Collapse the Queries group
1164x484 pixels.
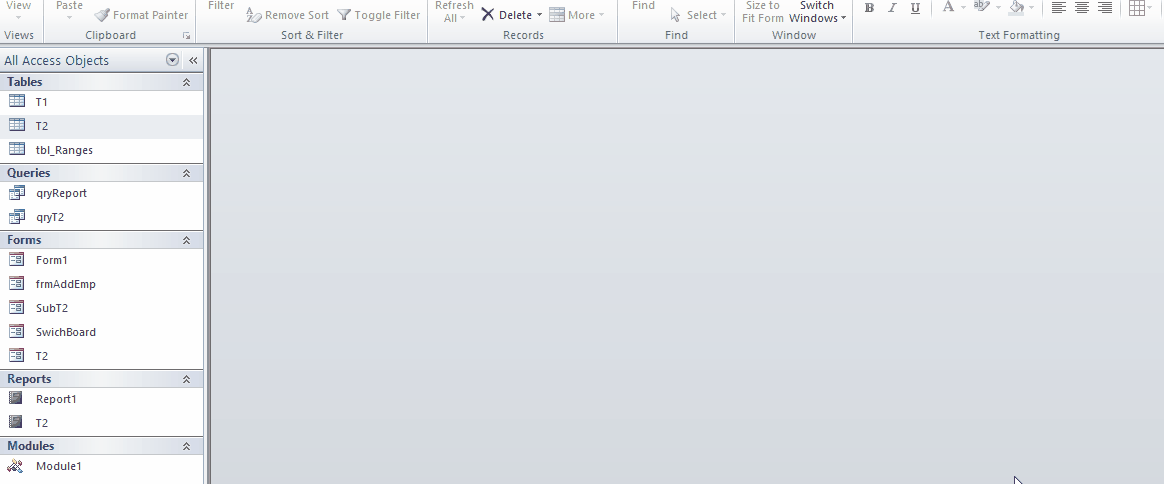coord(186,173)
